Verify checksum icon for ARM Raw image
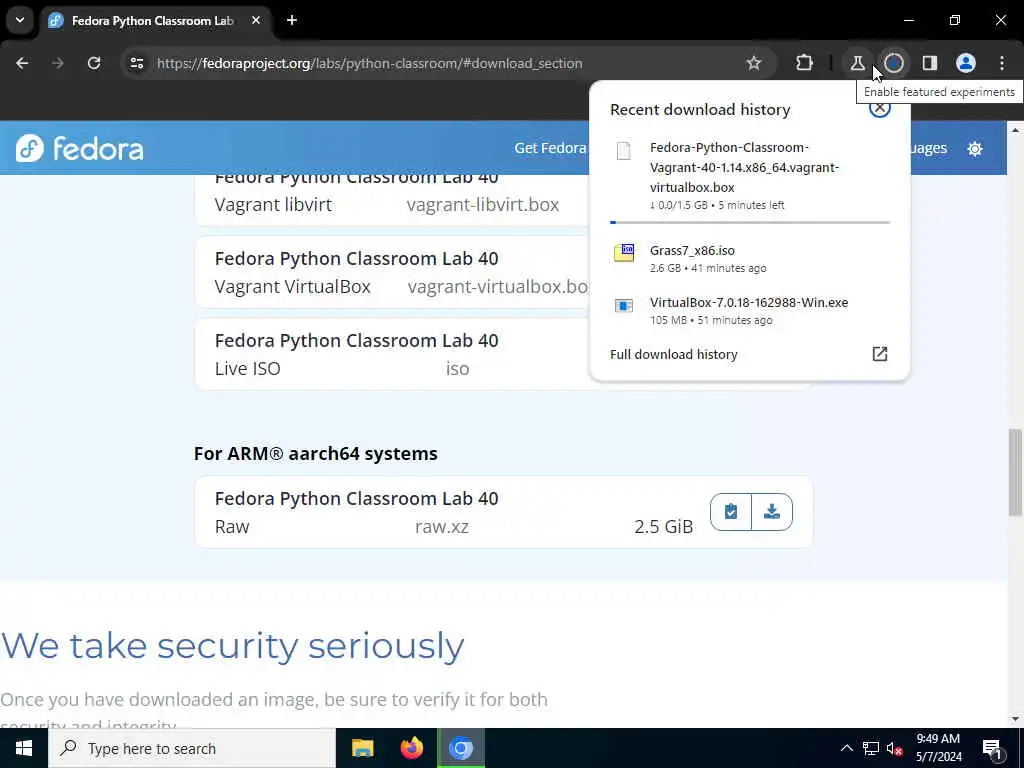The width and height of the screenshot is (1024, 768). (731, 511)
